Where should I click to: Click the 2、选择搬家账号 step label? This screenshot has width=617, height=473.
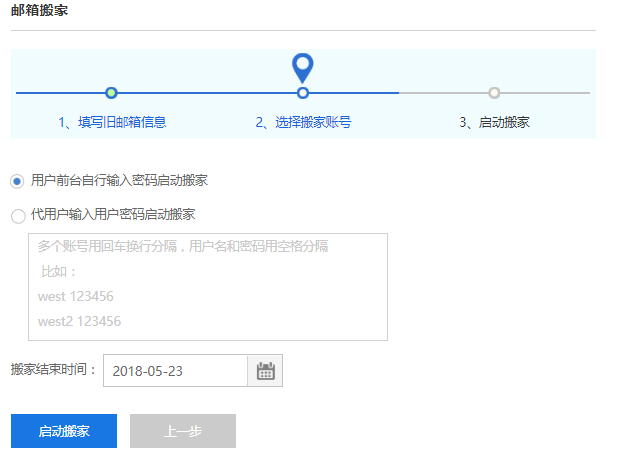click(x=303, y=123)
